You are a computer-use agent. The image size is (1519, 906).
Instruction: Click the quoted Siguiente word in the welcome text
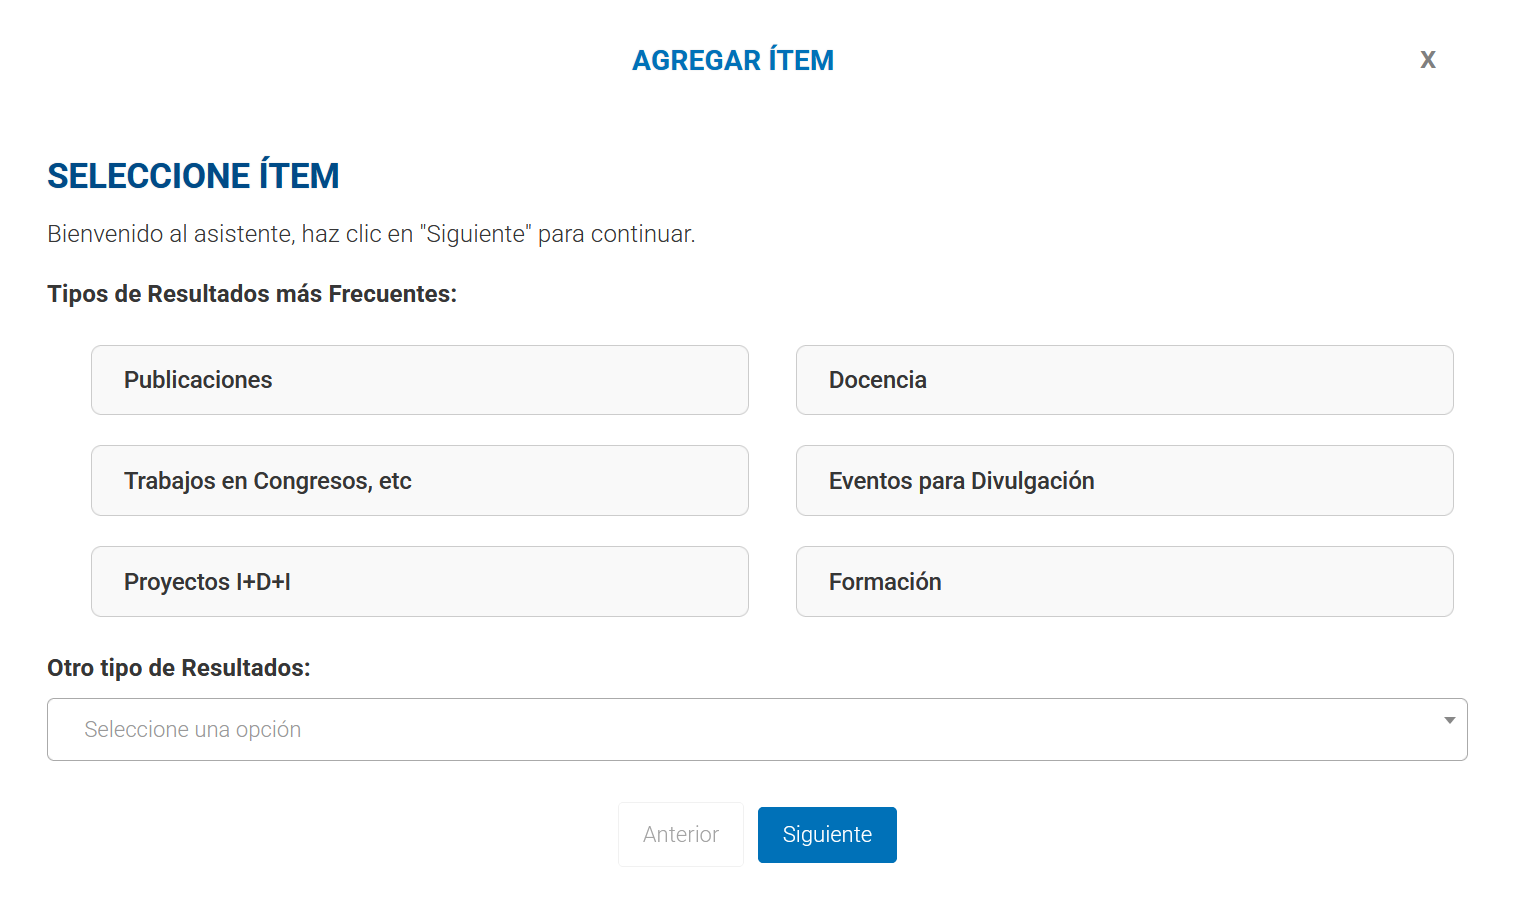tap(475, 234)
